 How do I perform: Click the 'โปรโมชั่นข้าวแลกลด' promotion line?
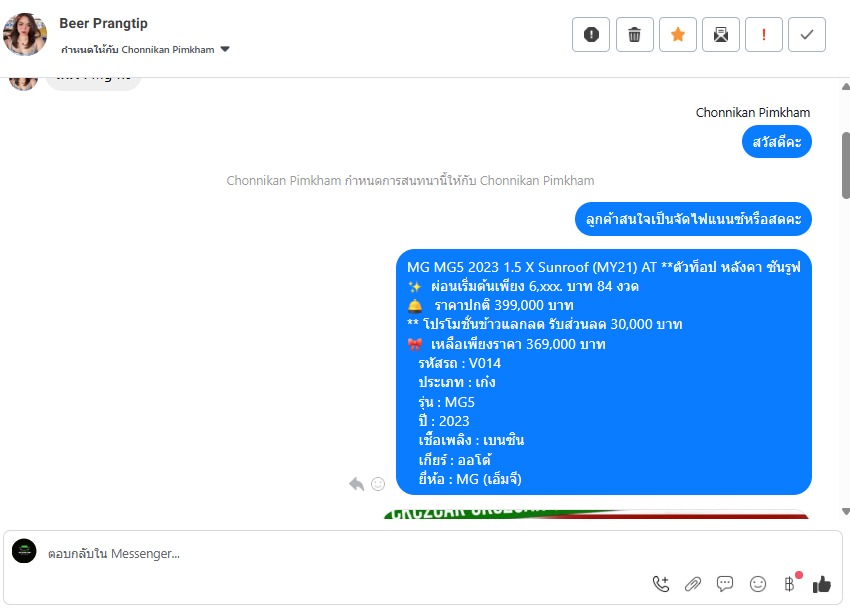coord(544,324)
